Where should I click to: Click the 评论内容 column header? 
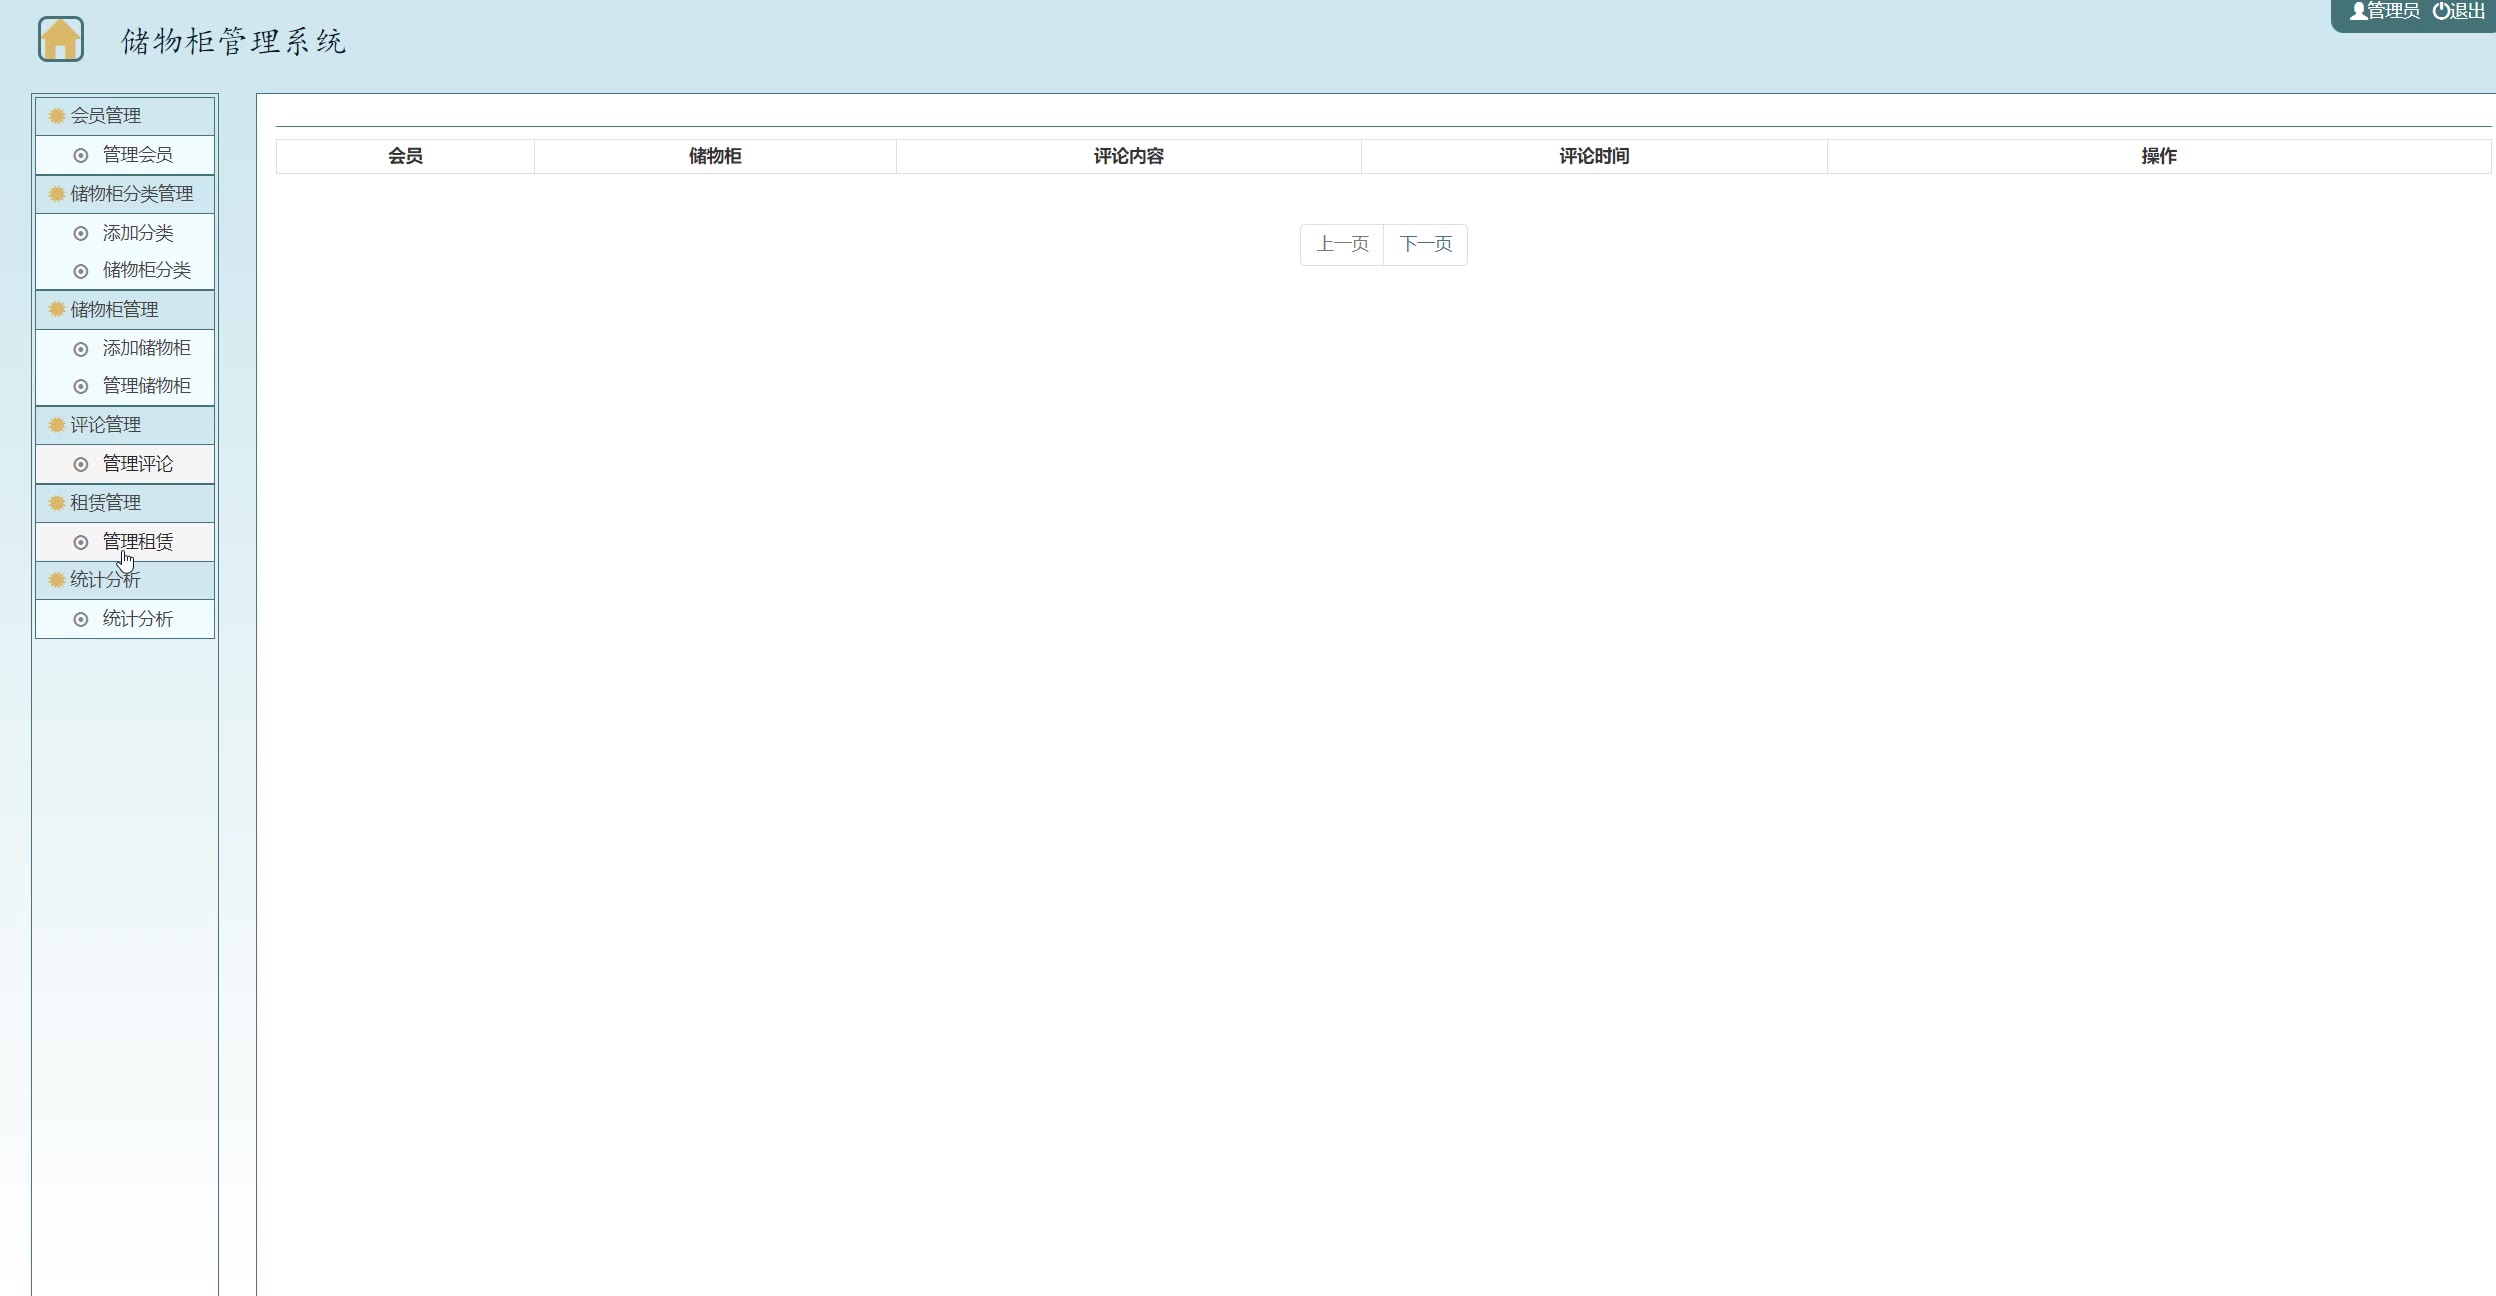point(1128,156)
